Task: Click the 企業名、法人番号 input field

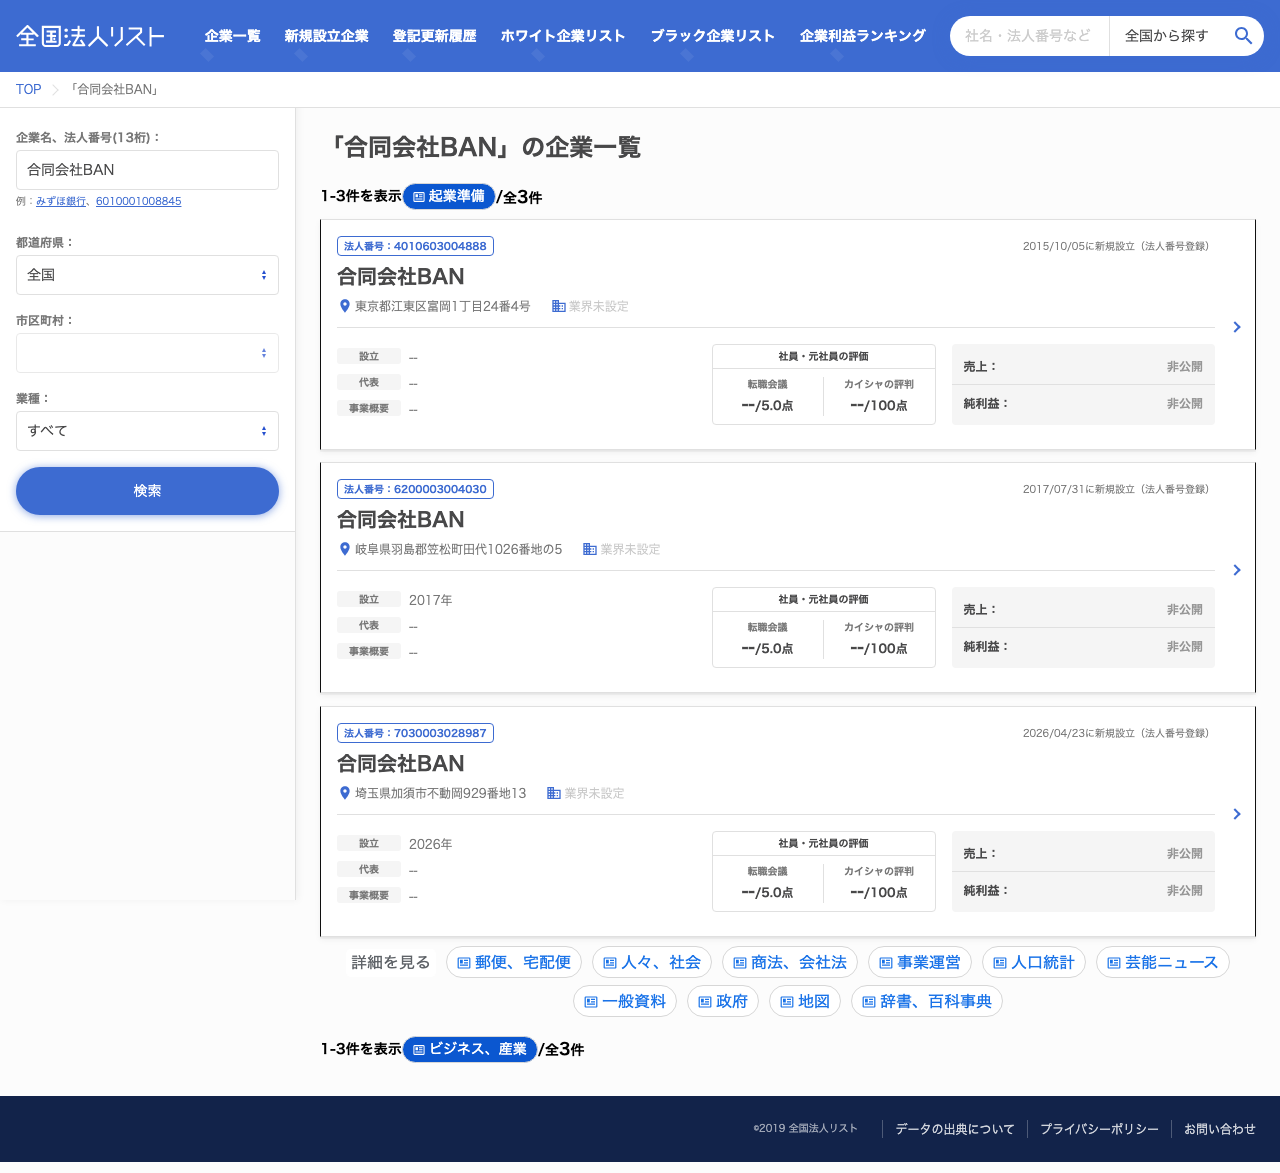Action: point(147,170)
